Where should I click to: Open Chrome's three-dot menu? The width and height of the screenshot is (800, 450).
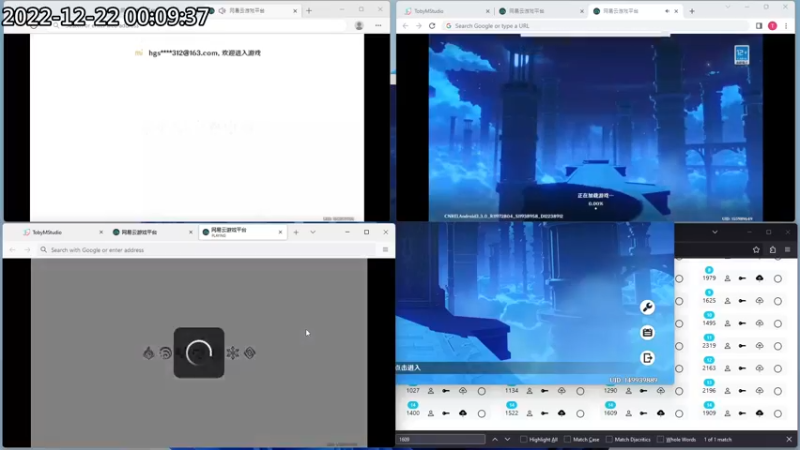pos(786,26)
